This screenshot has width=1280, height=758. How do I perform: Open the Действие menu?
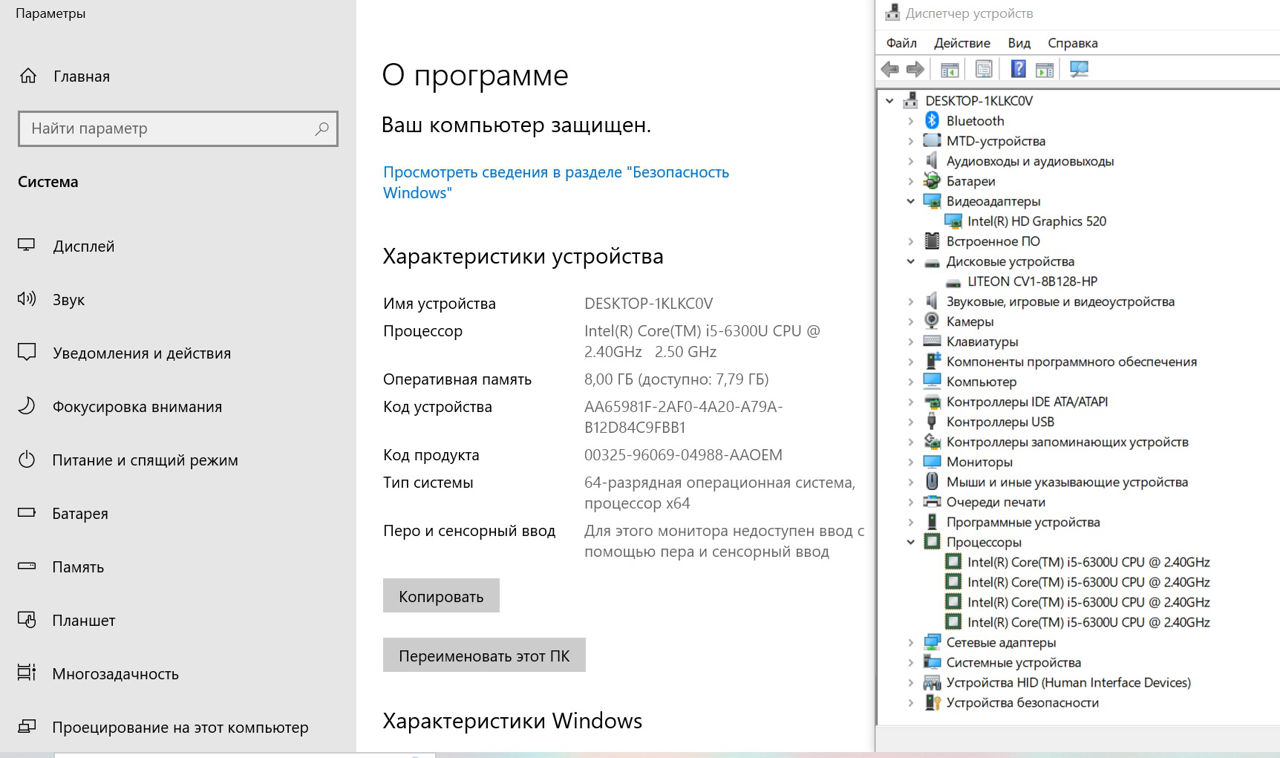pyautogui.click(x=962, y=43)
